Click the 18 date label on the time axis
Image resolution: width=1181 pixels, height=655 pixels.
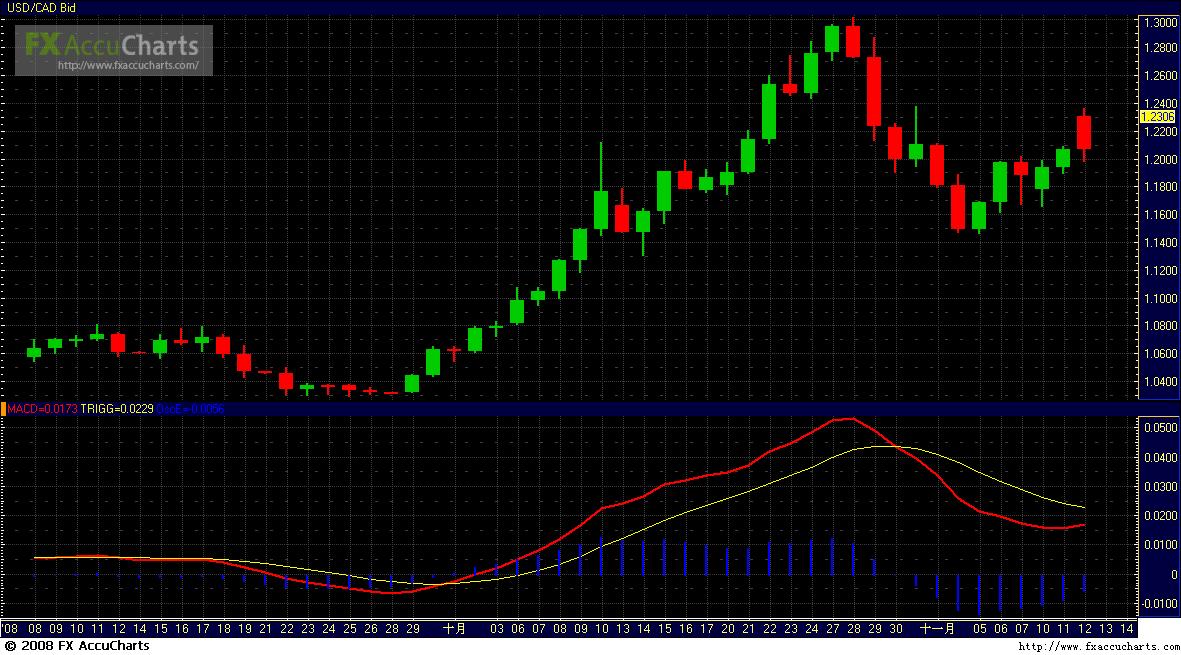pyautogui.click(x=224, y=629)
